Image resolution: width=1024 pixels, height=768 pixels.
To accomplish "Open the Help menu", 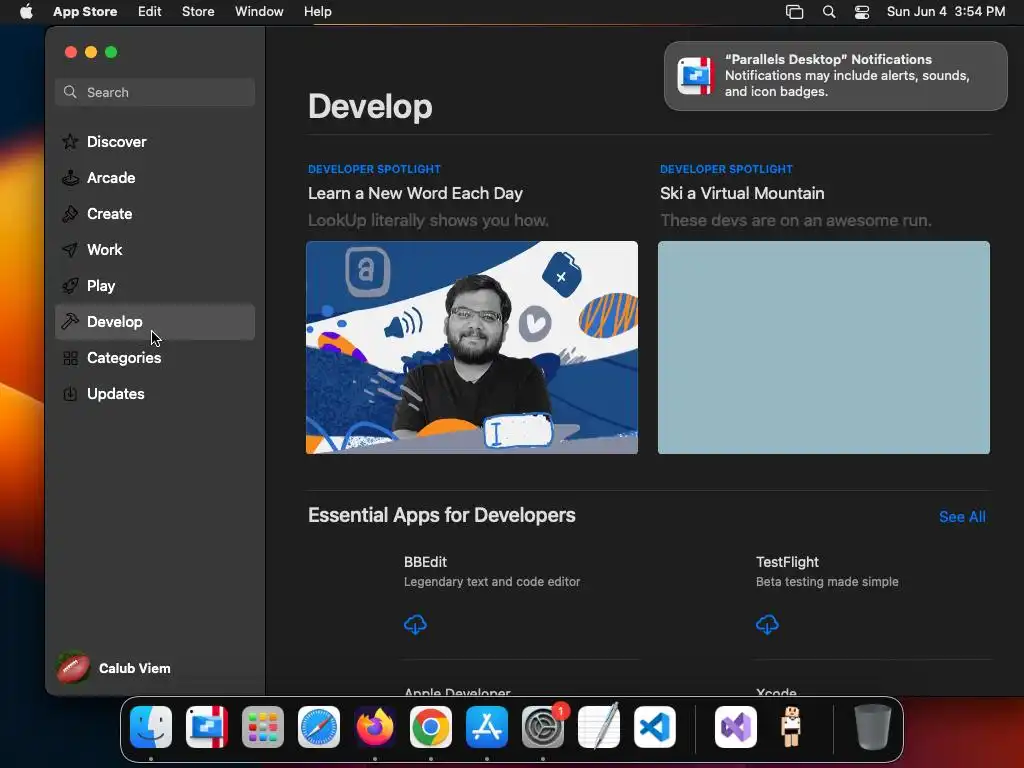I will [317, 12].
